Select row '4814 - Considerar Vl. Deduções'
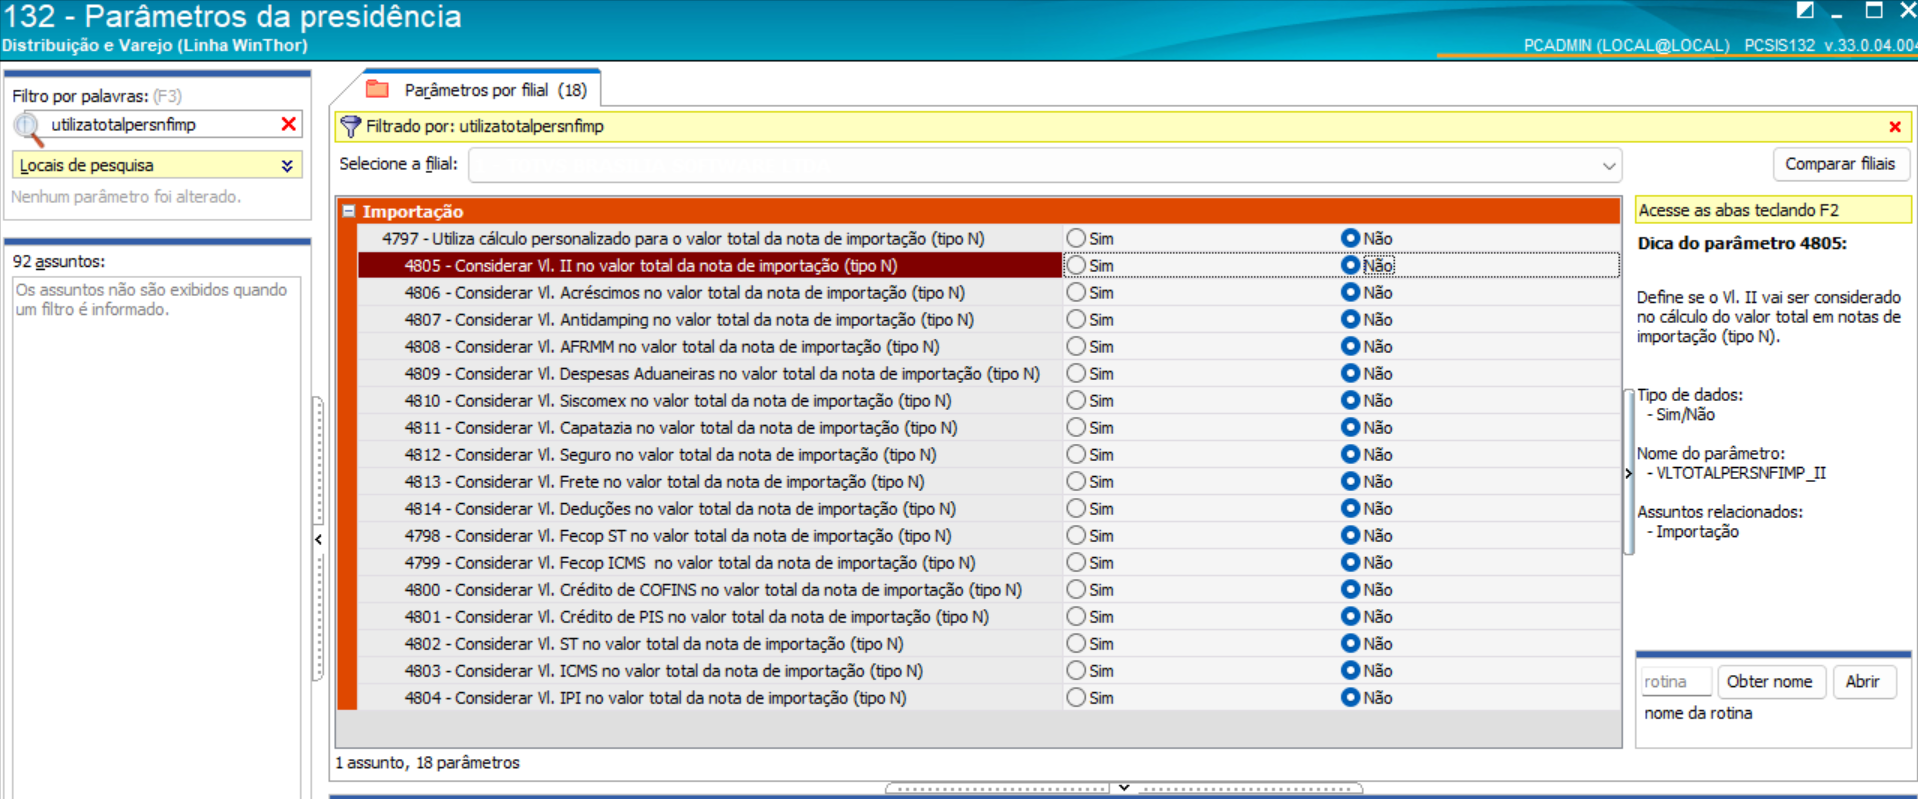Viewport: 1918px width, 799px height. point(710,508)
